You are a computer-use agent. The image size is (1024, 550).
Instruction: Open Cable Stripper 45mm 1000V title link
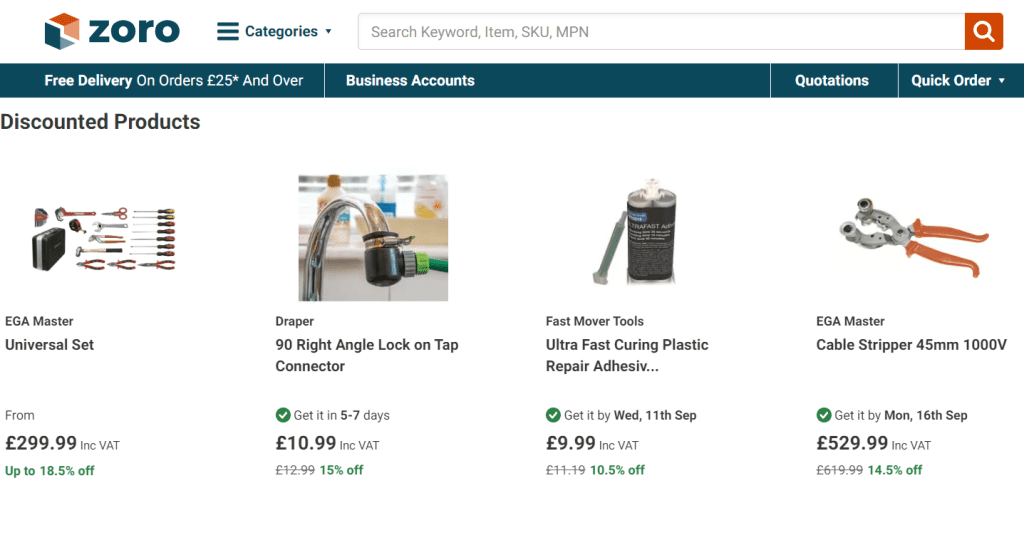911,345
